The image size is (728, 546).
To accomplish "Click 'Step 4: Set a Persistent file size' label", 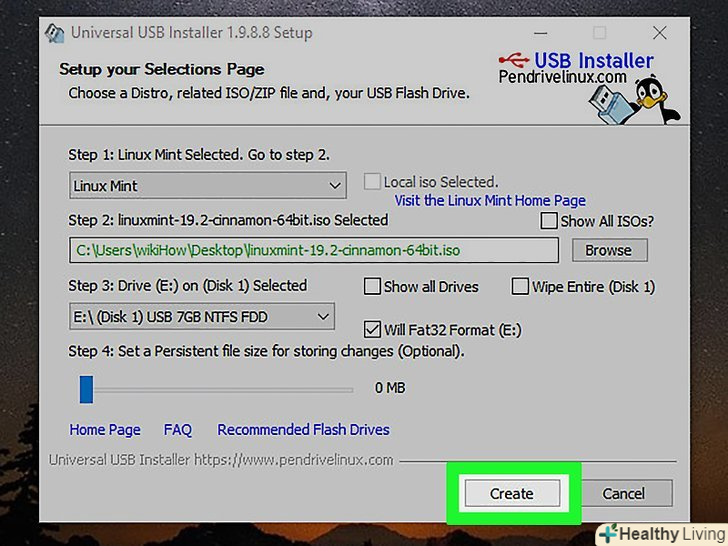I will click(266, 351).
